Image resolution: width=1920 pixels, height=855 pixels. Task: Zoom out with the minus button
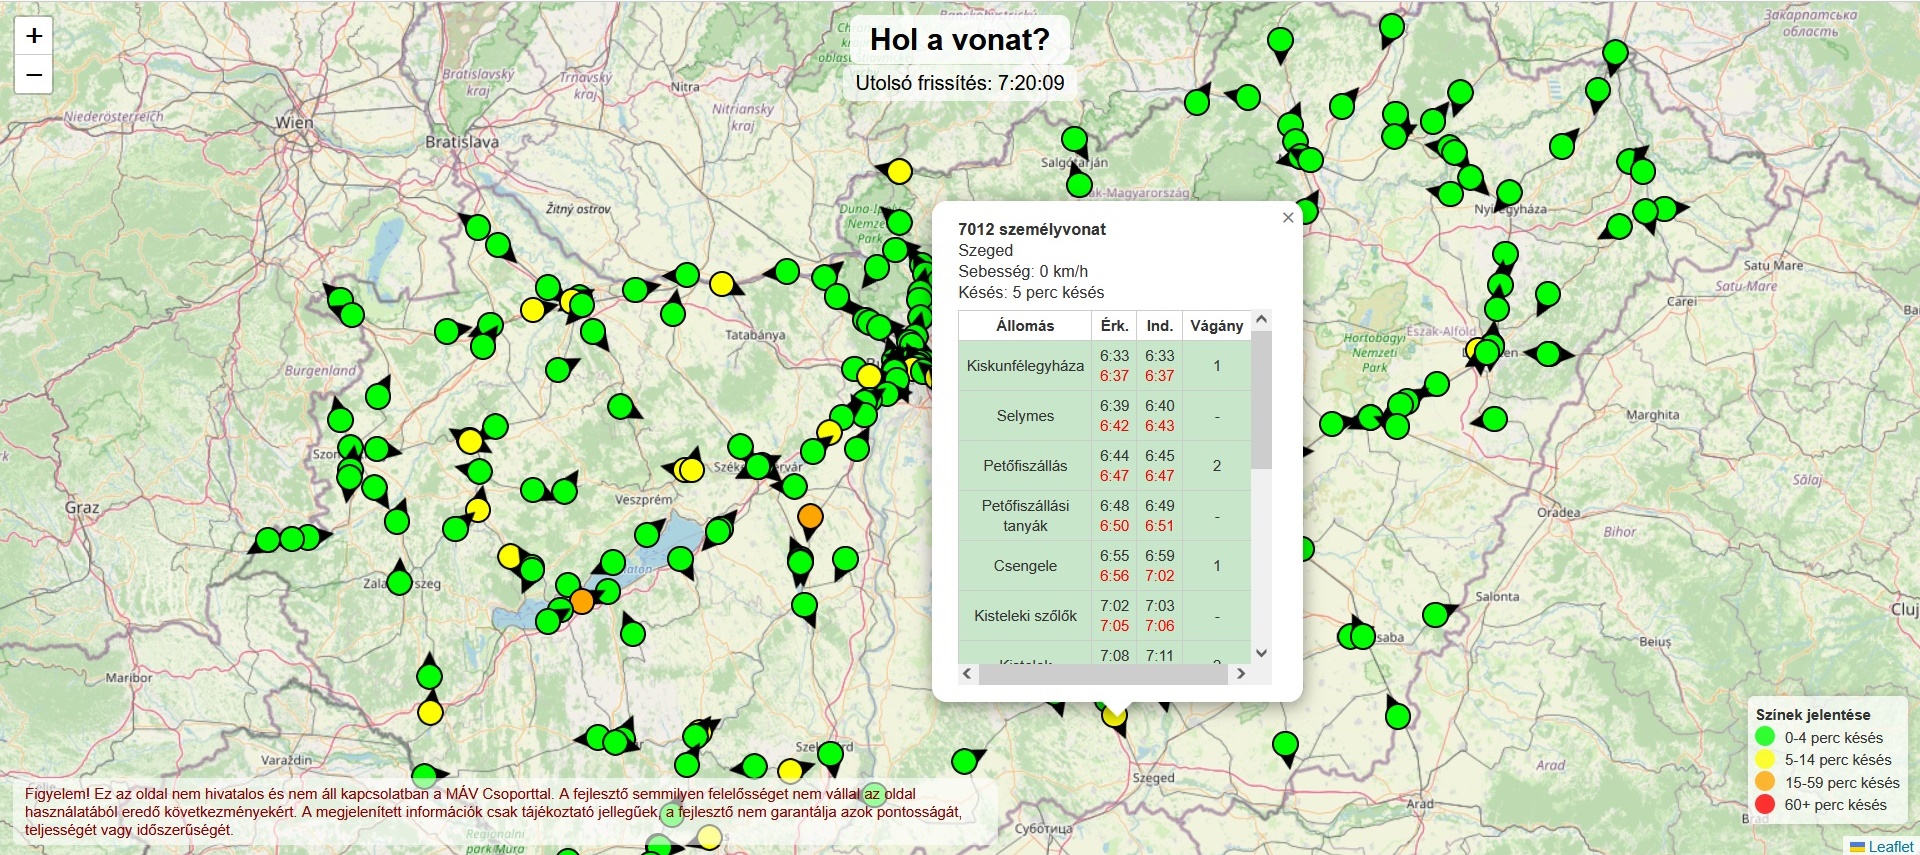pos(34,75)
